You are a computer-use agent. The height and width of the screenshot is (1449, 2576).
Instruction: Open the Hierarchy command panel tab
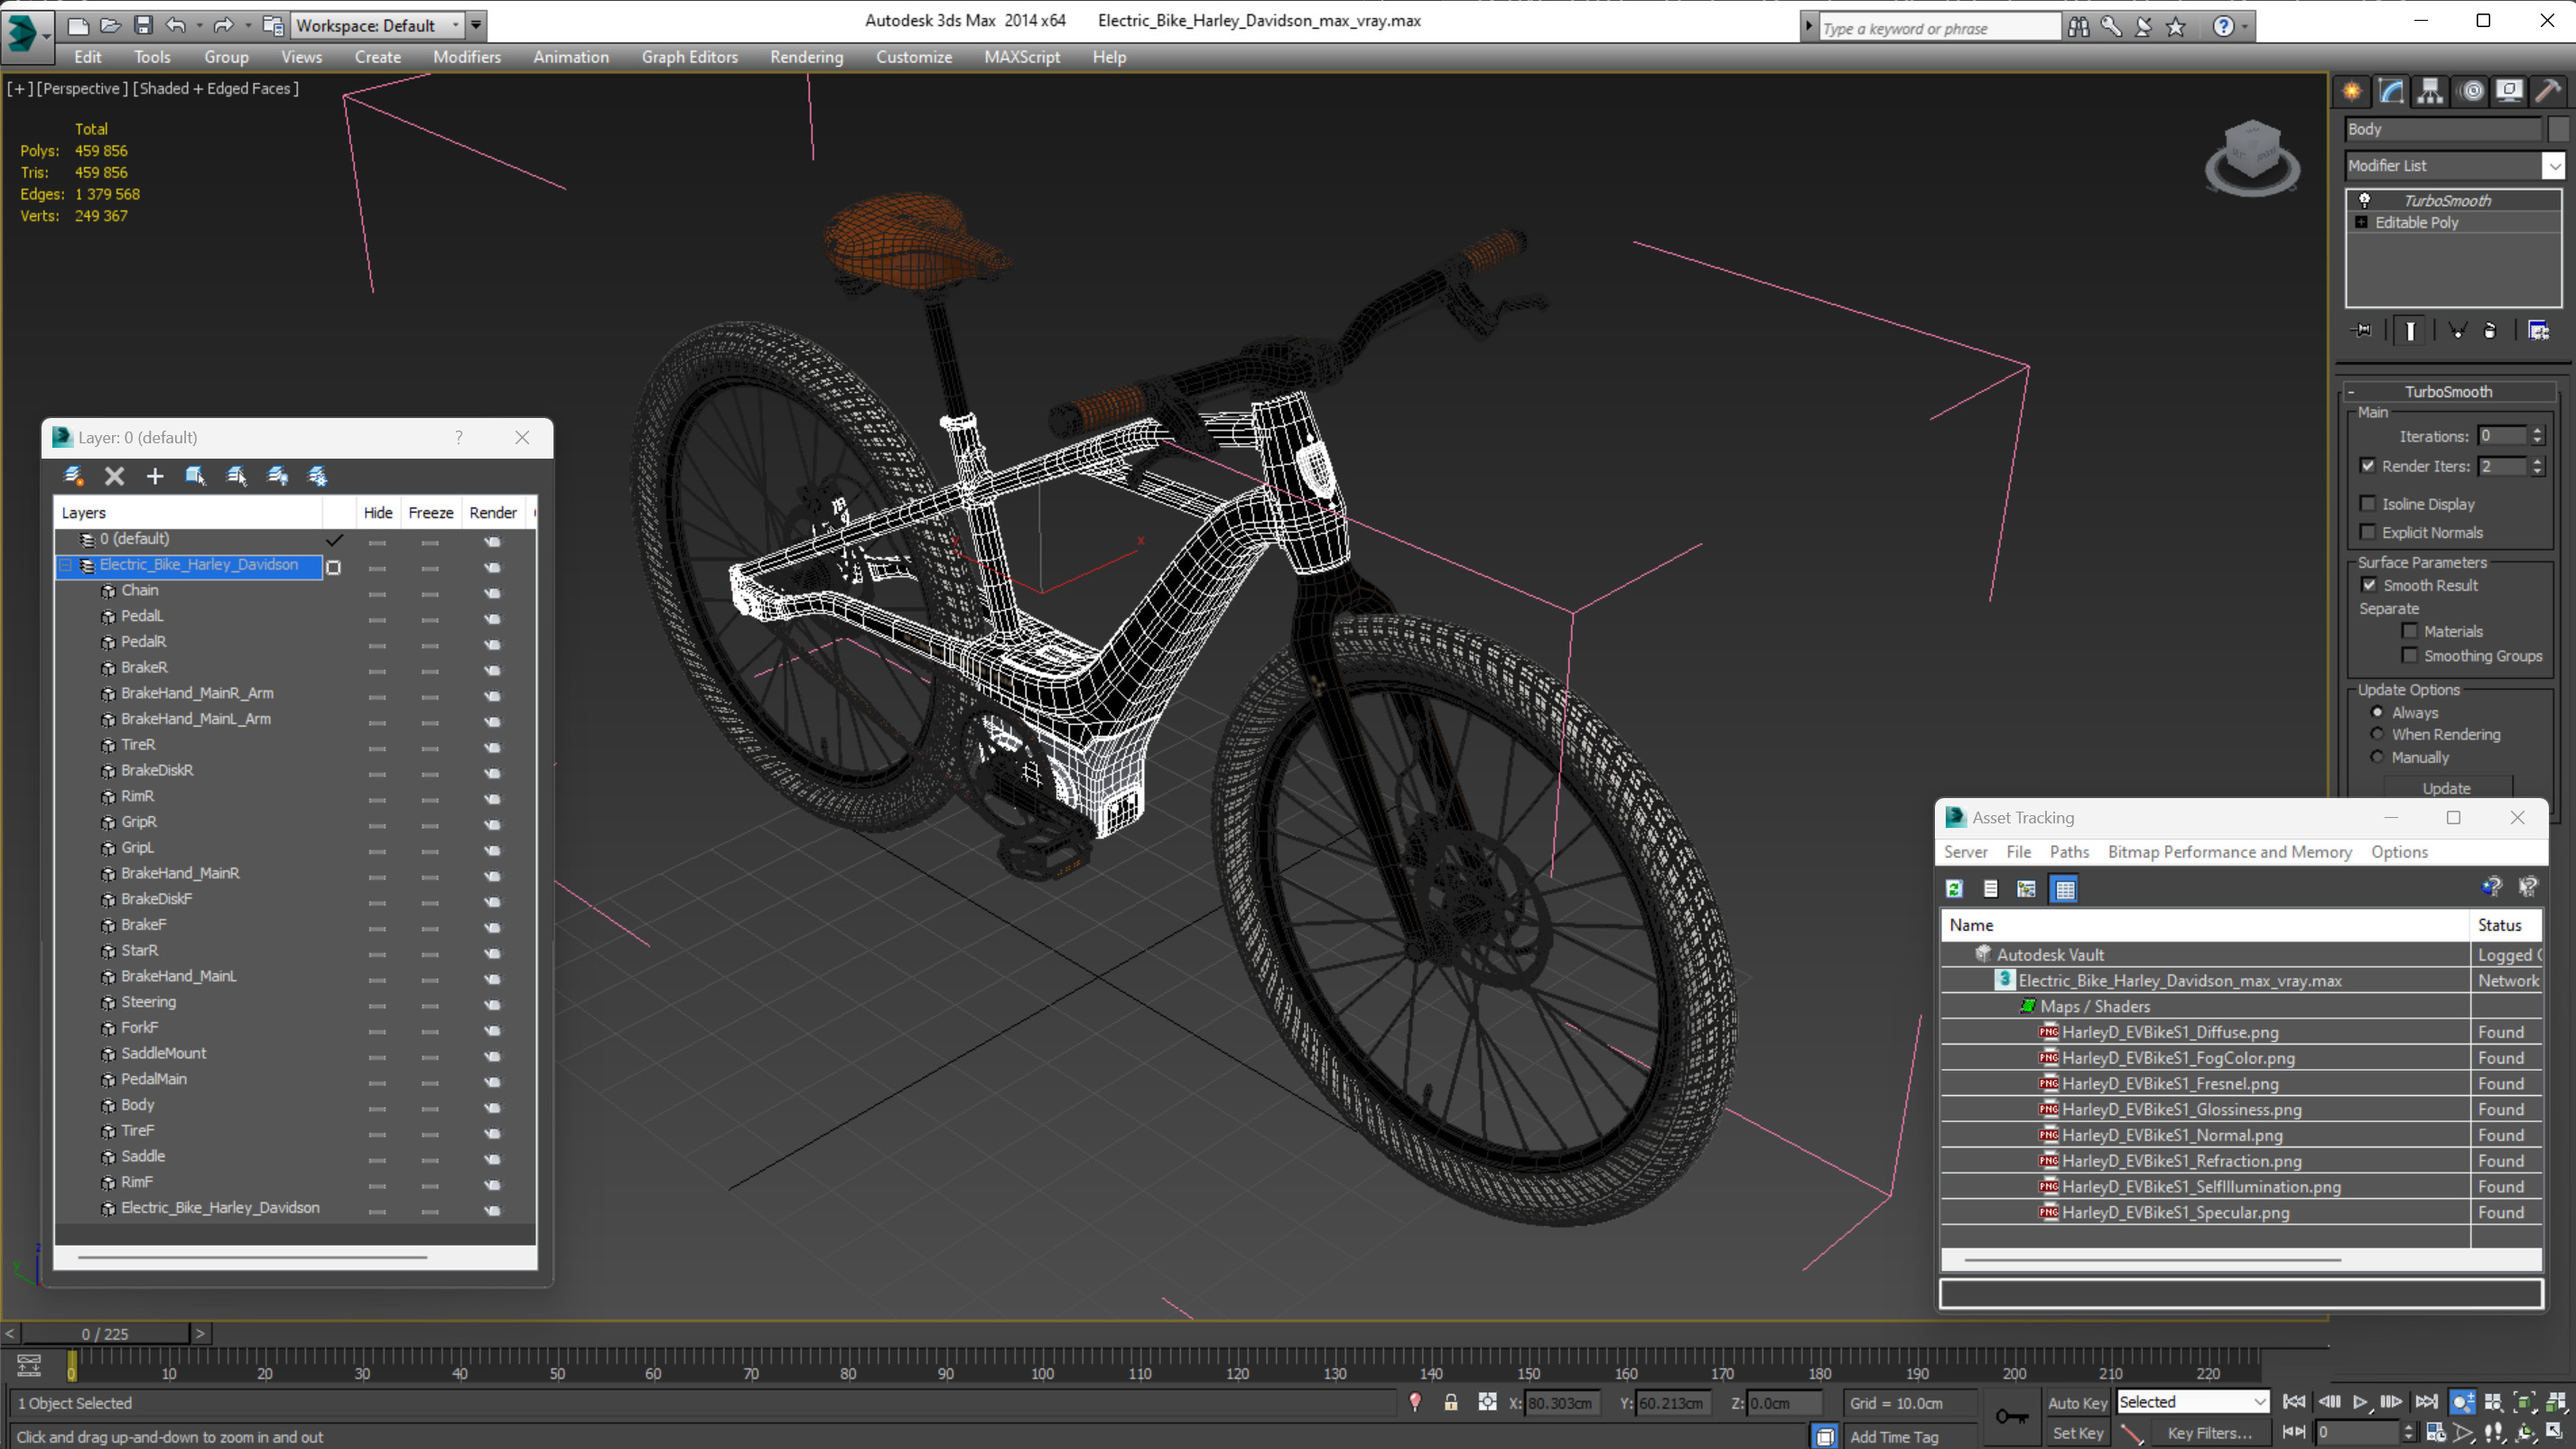pos(2430,91)
